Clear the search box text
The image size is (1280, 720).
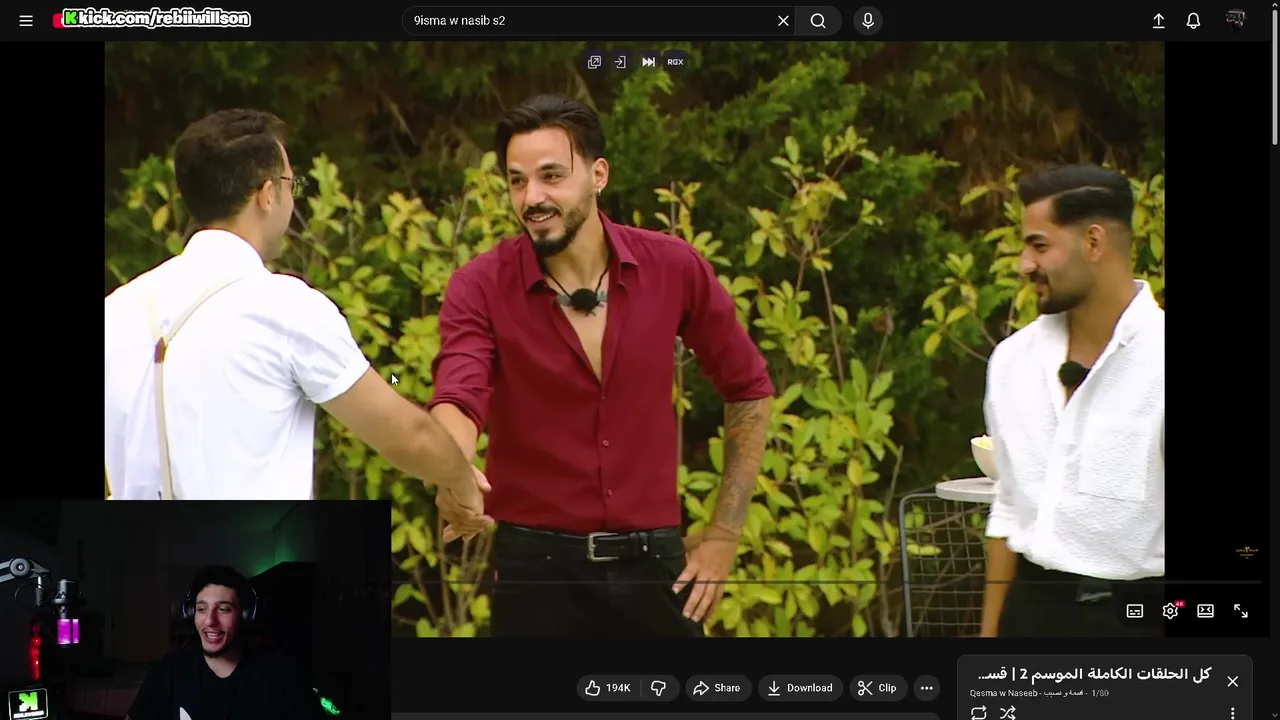click(783, 20)
